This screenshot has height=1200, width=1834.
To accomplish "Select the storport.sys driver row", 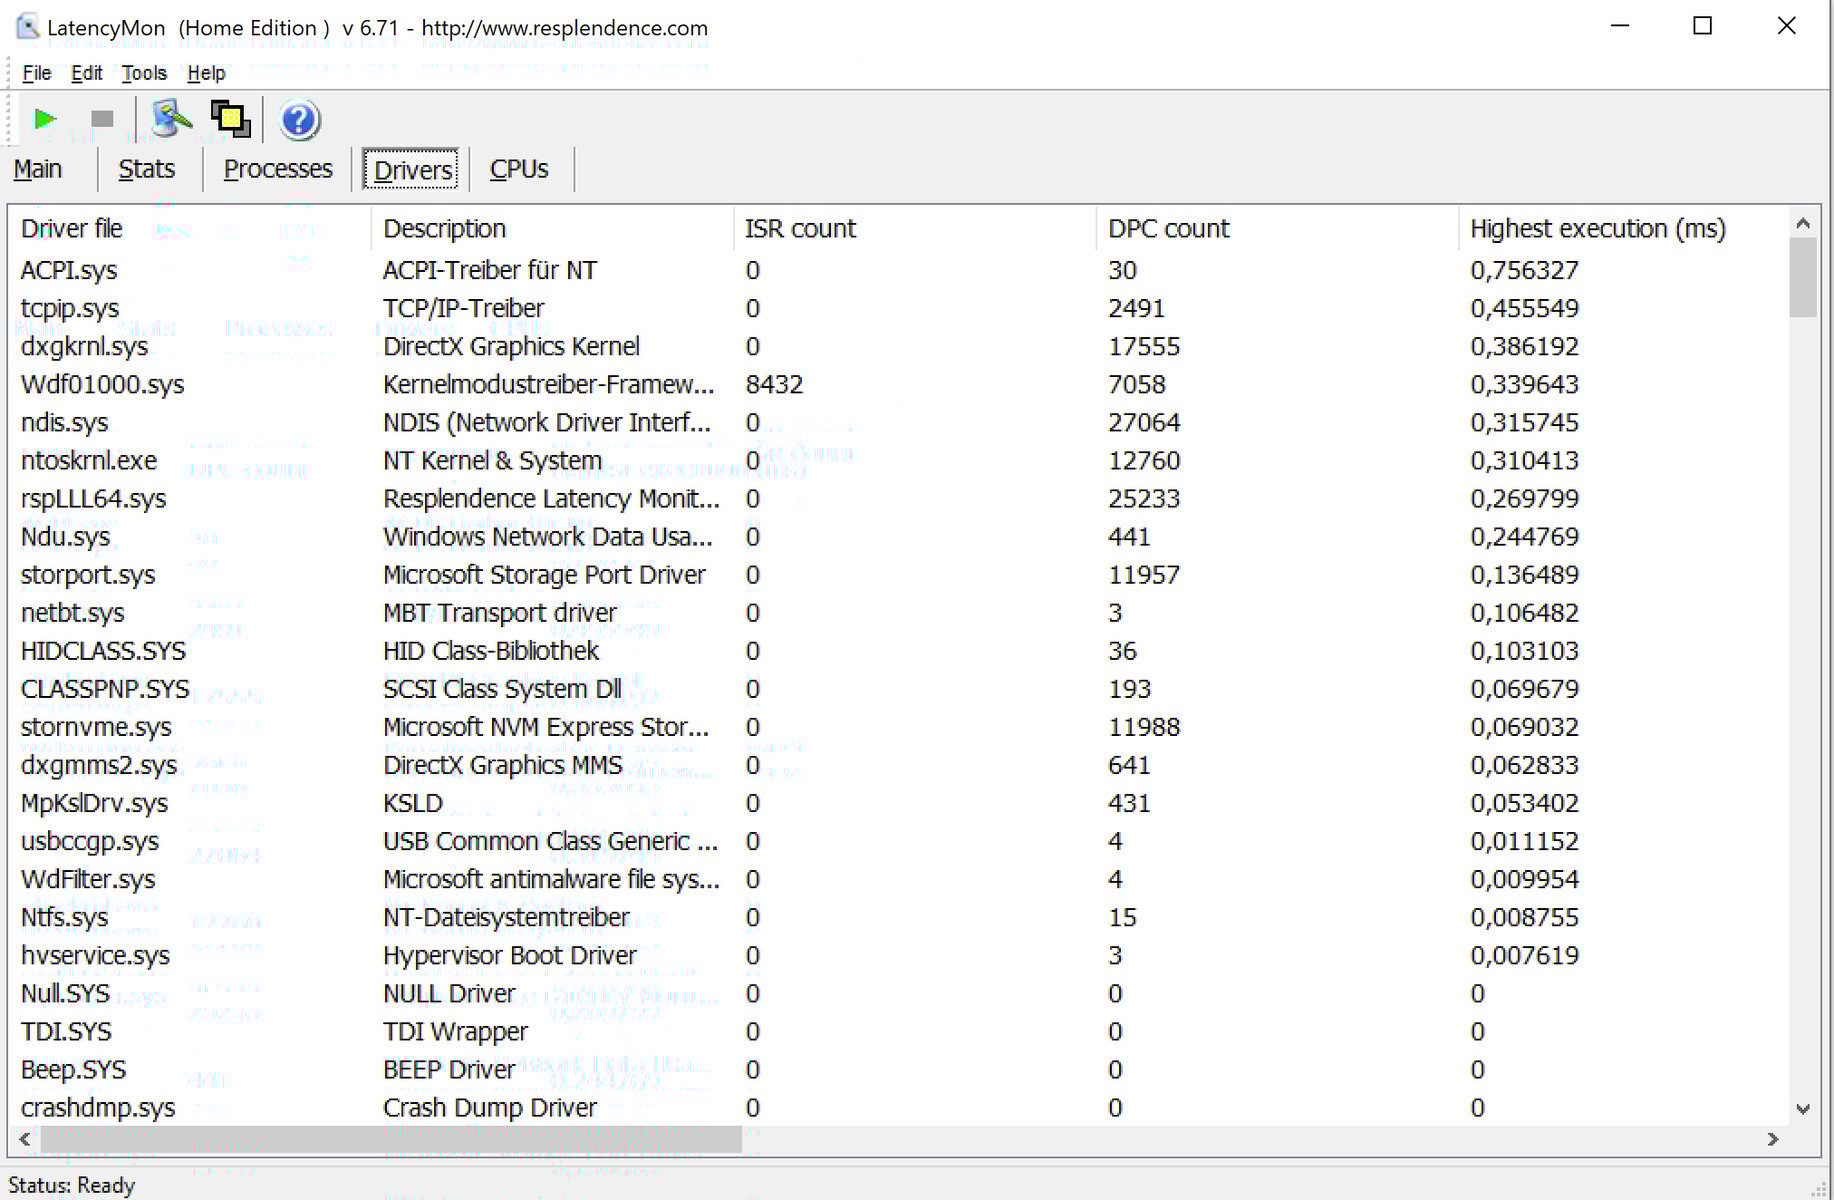I will [900, 574].
